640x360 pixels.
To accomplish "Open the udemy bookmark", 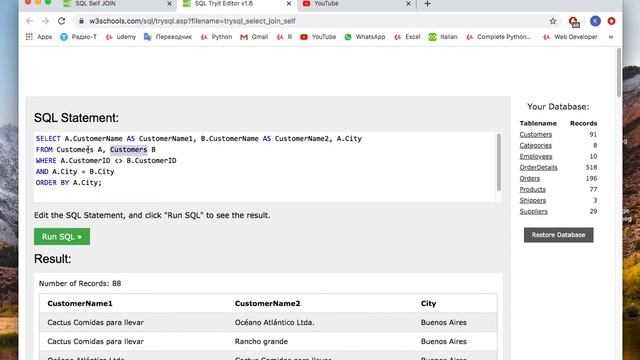I will click(x=121, y=37).
